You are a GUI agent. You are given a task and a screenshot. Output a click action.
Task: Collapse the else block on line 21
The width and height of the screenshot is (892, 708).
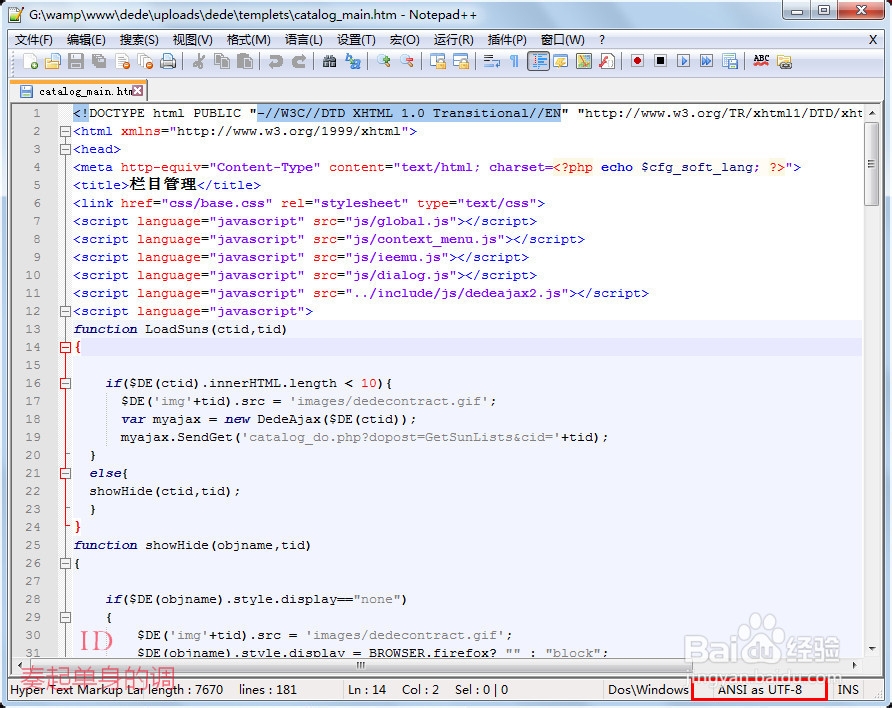pyautogui.click(x=65, y=473)
